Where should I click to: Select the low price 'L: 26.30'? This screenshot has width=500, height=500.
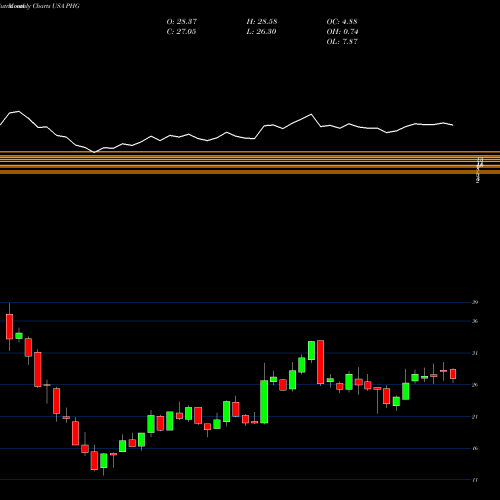click(261, 32)
